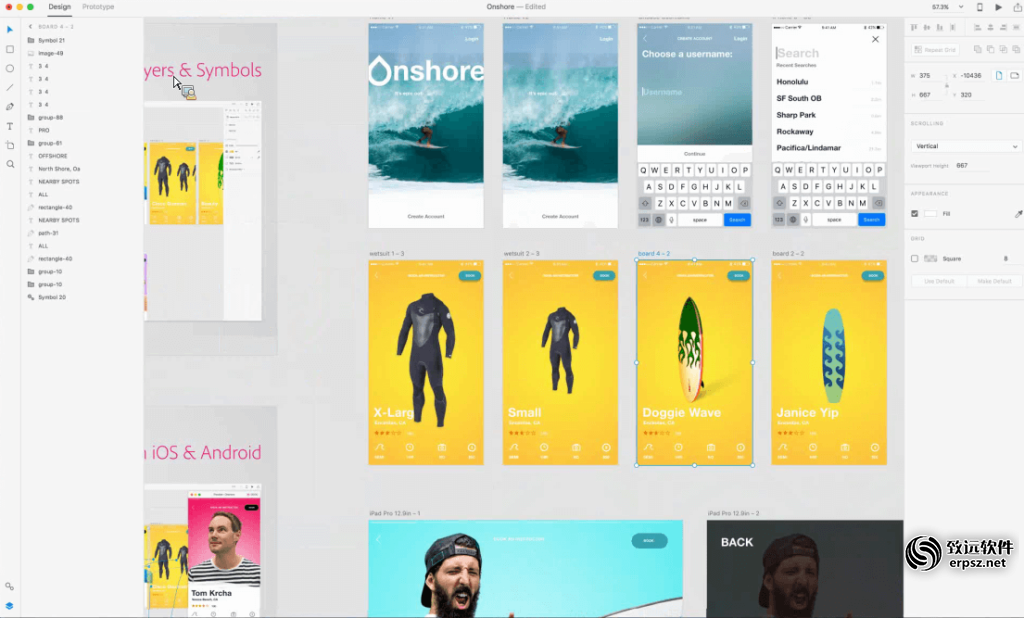Click the Repeat Grid button

coord(935,50)
